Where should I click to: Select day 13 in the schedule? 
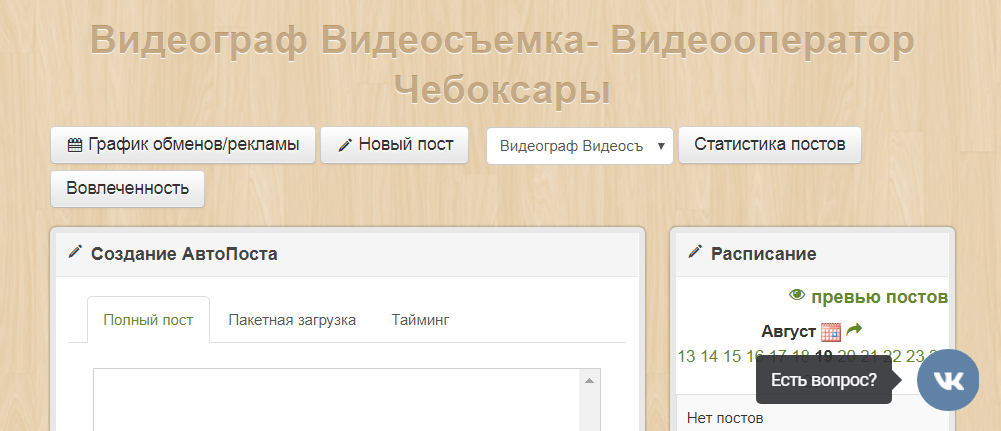pyautogui.click(x=686, y=356)
